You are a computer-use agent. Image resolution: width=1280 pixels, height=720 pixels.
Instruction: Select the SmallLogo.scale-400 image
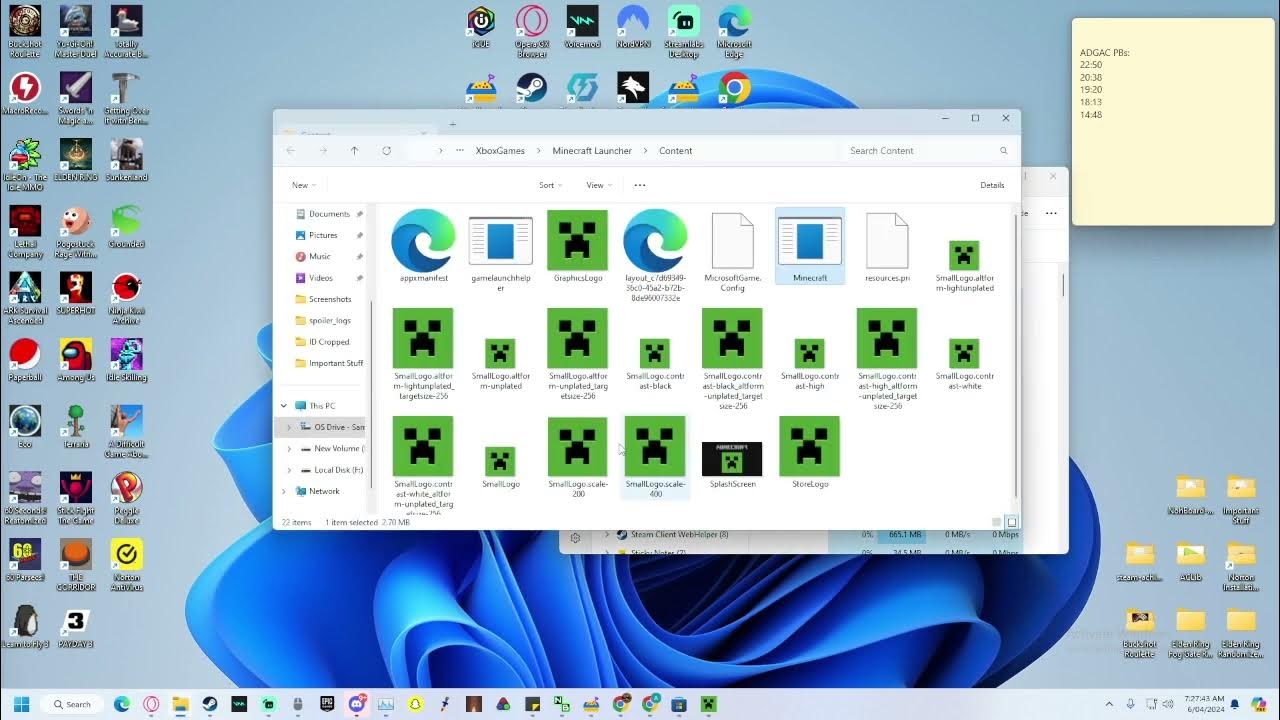coord(655,457)
